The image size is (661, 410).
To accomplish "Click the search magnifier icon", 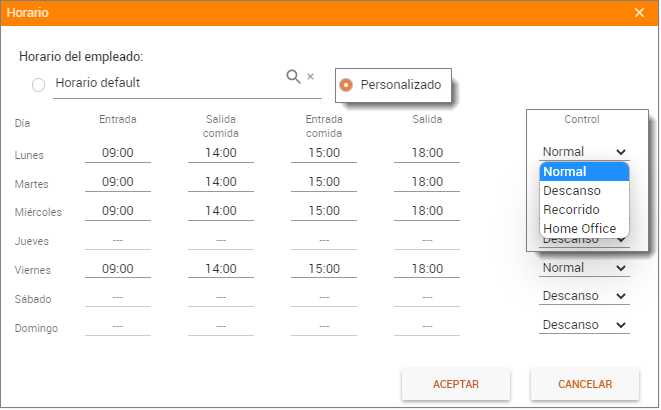I will (293, 76).
